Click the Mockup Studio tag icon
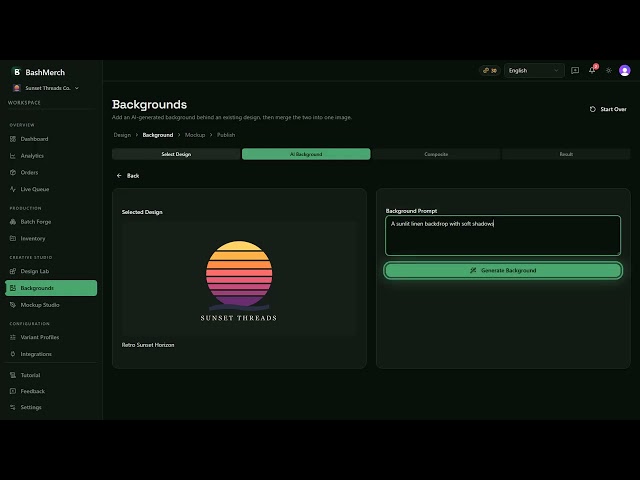Viewport: 640px width, 480px height. pos(13,305)
